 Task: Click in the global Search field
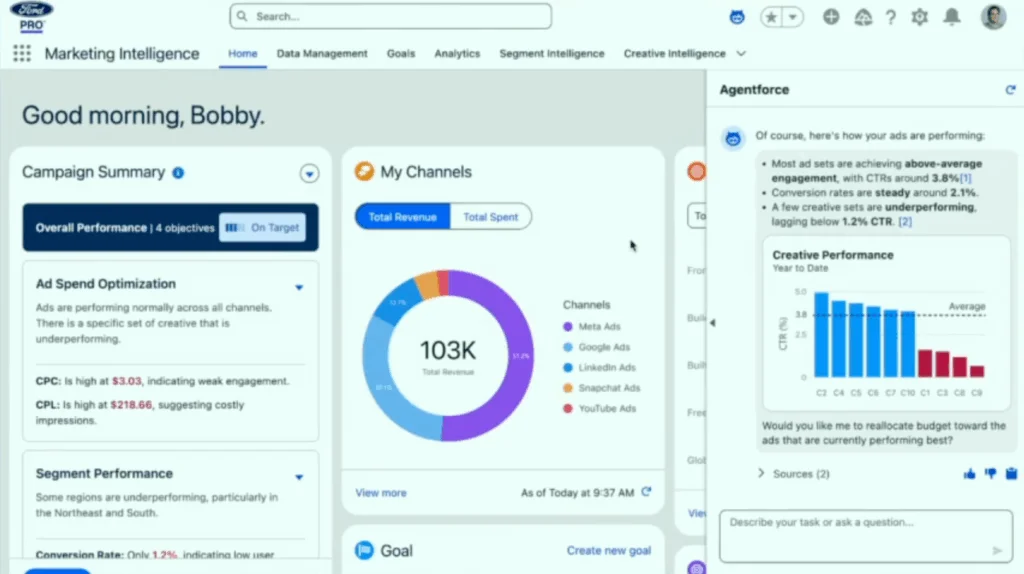[x=391, y=16]
